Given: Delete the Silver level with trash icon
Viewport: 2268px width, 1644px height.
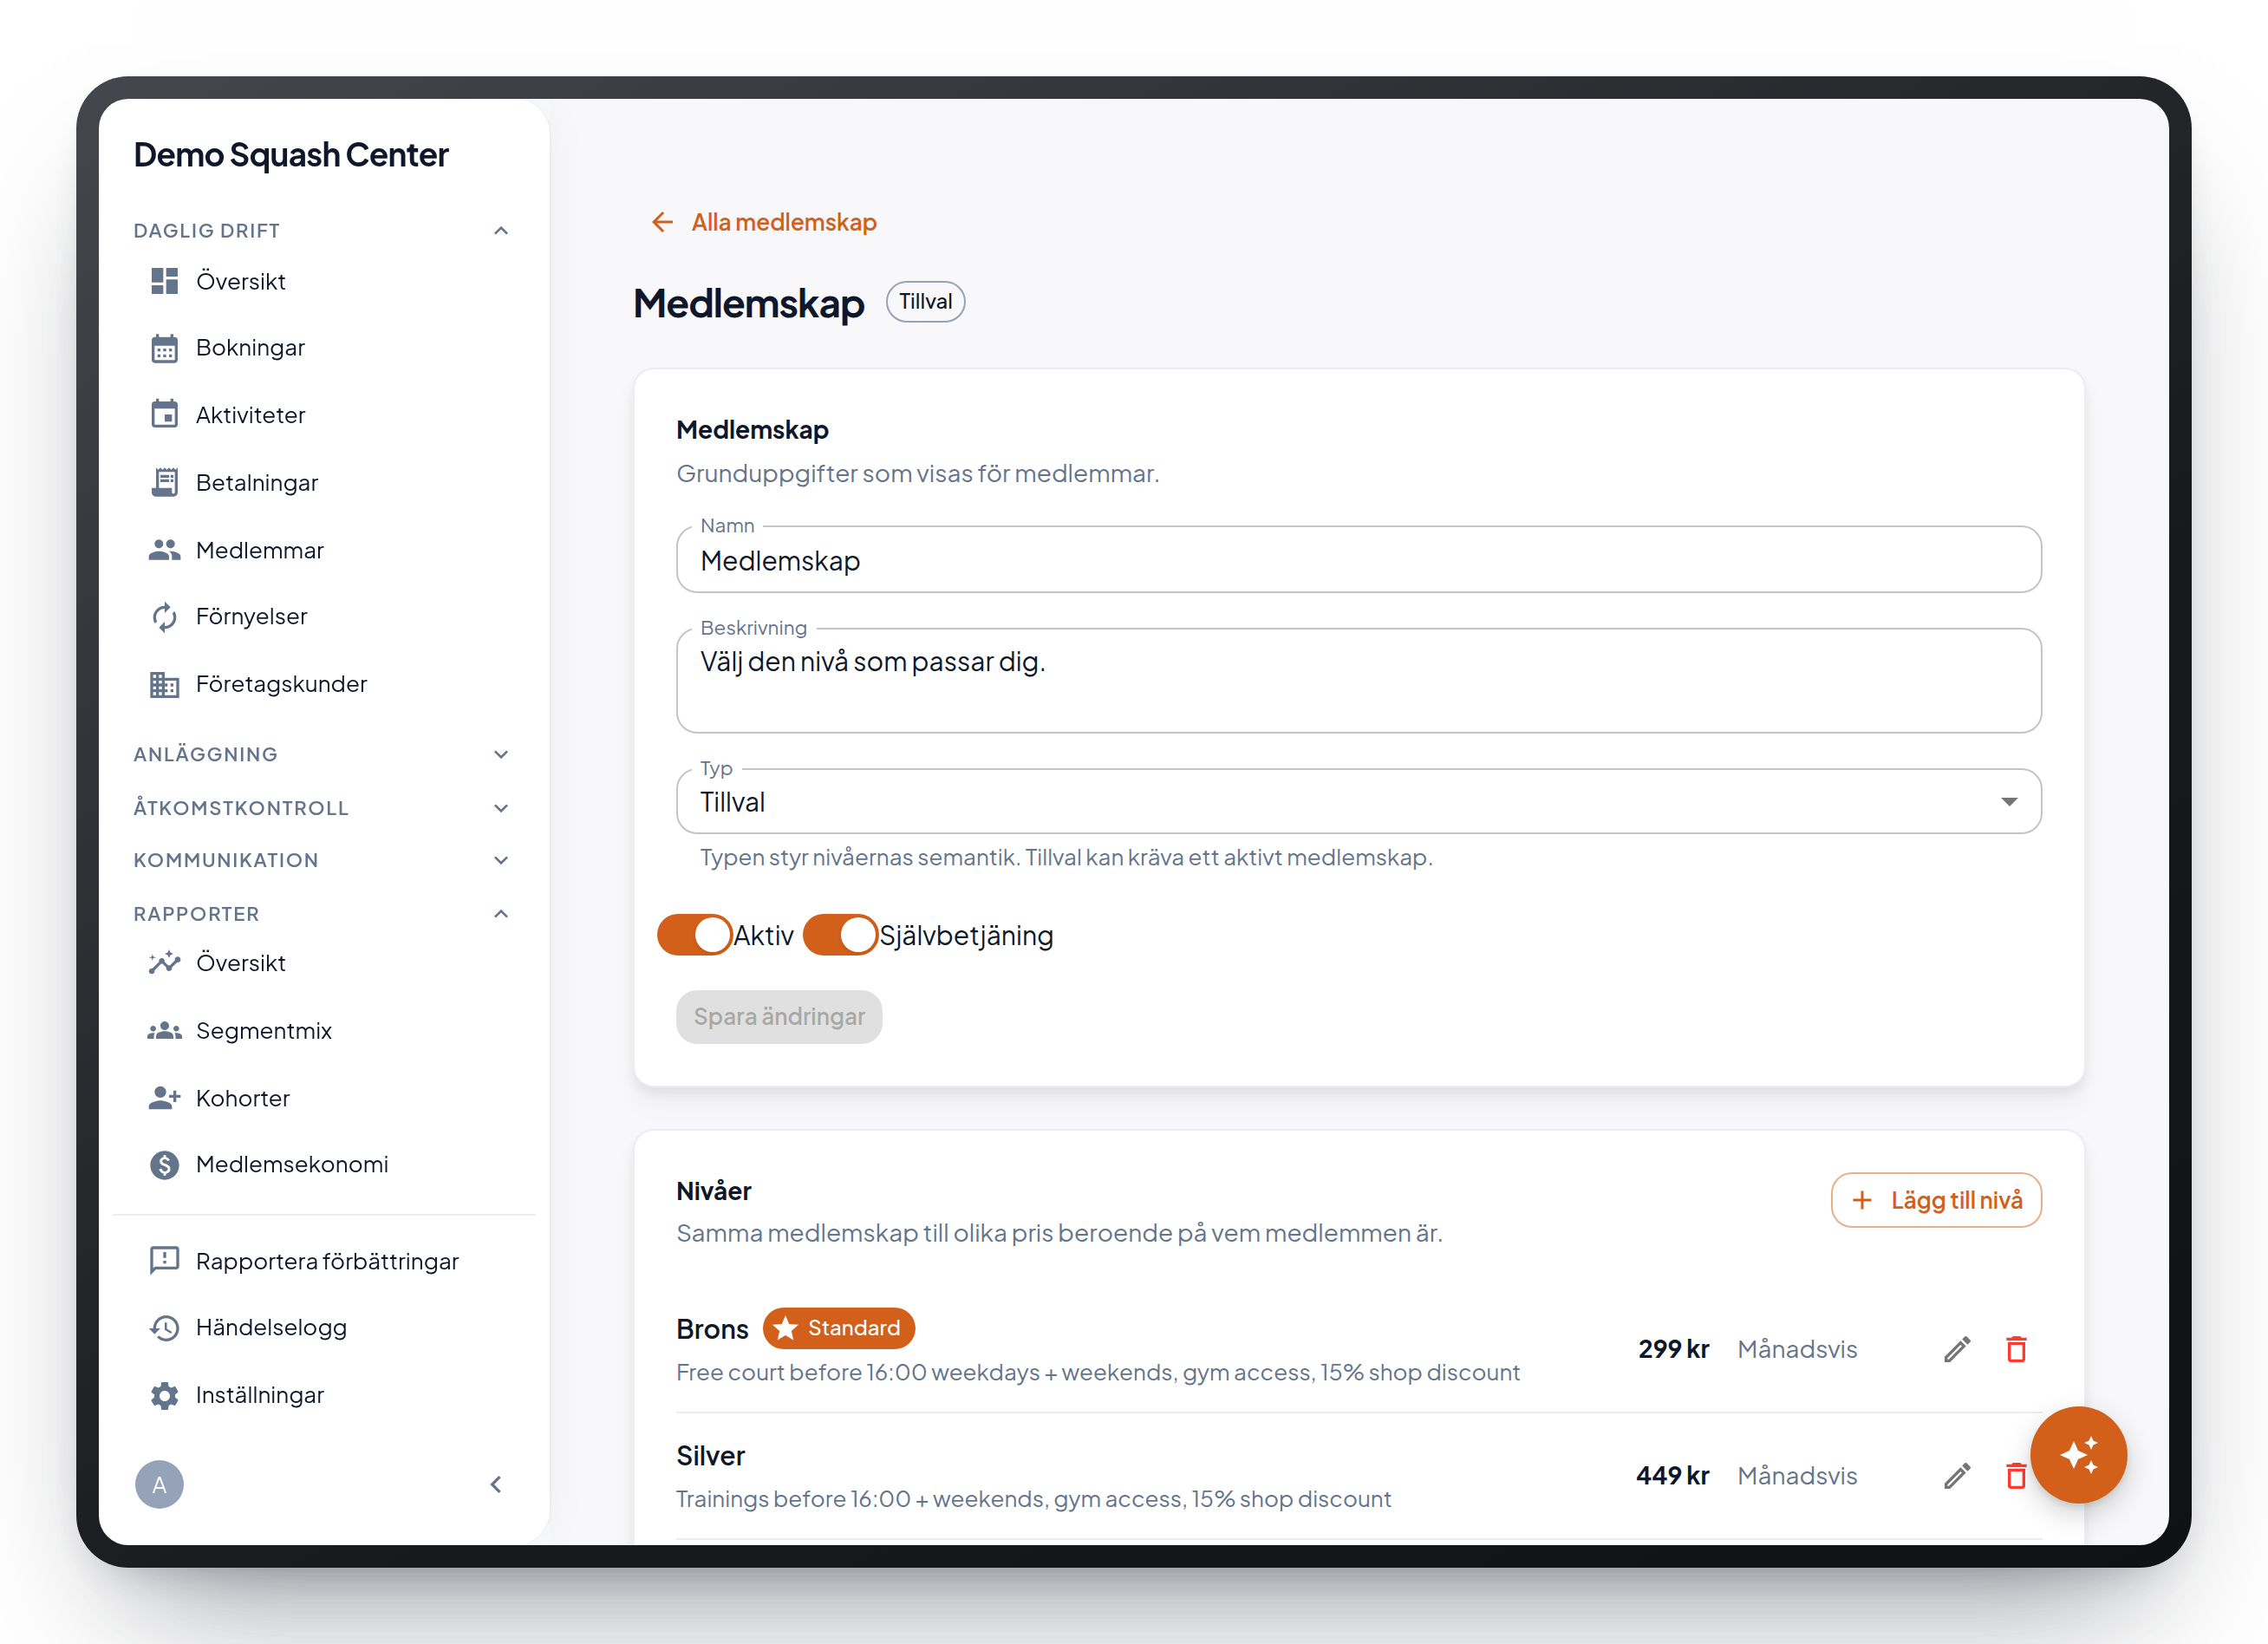Looking at the screenshot, I should click(2016, 1476).
